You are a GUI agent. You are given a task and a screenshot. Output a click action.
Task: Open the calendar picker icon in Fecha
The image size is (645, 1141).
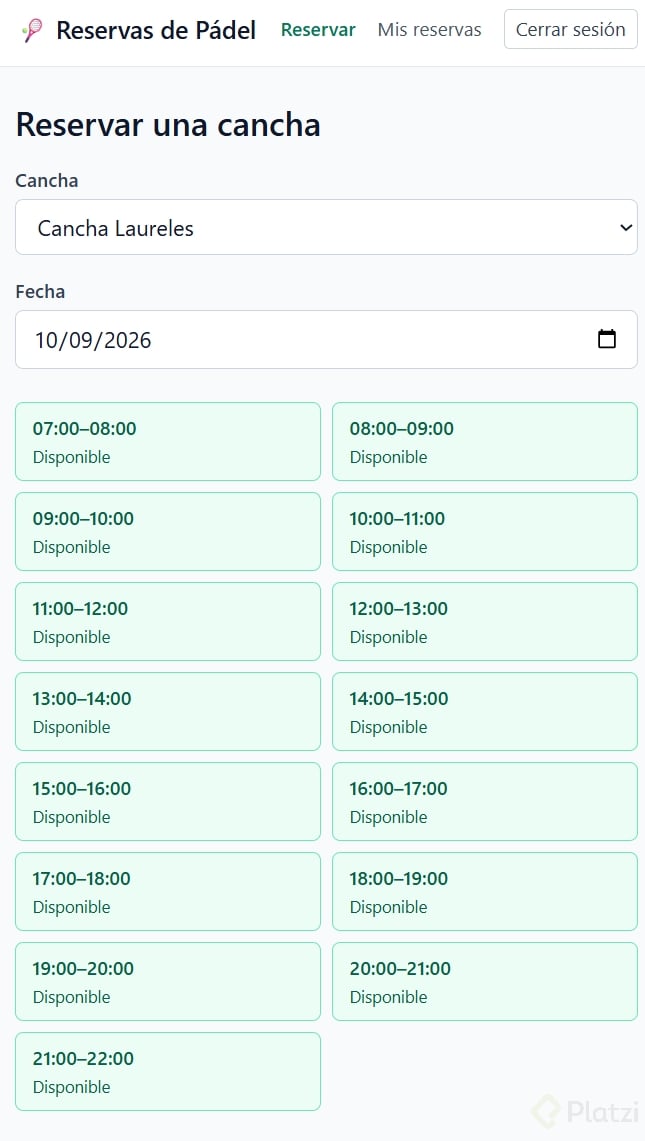point(606,339)
